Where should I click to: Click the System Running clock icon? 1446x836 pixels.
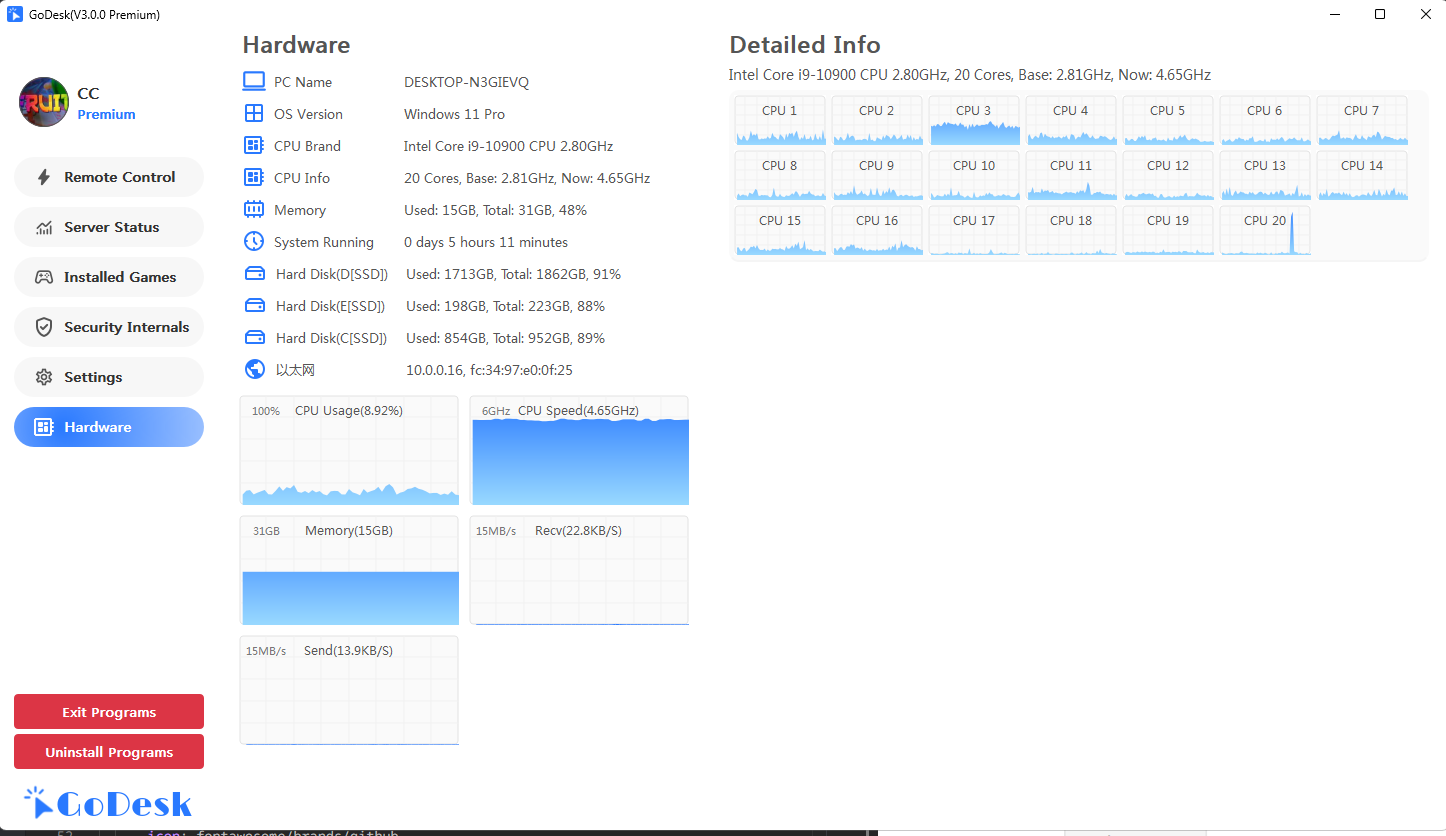click(x=254, y=242)
